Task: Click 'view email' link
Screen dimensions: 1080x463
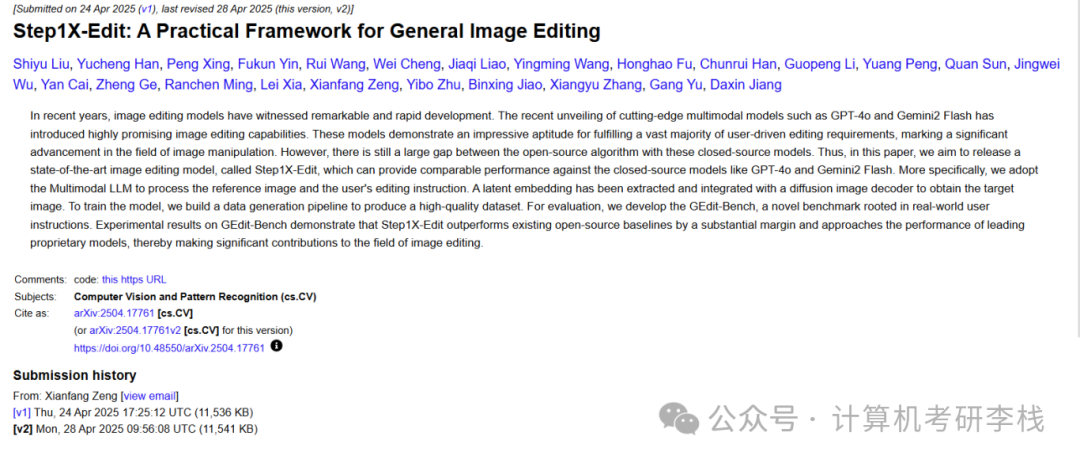Action: pos(149,396)
